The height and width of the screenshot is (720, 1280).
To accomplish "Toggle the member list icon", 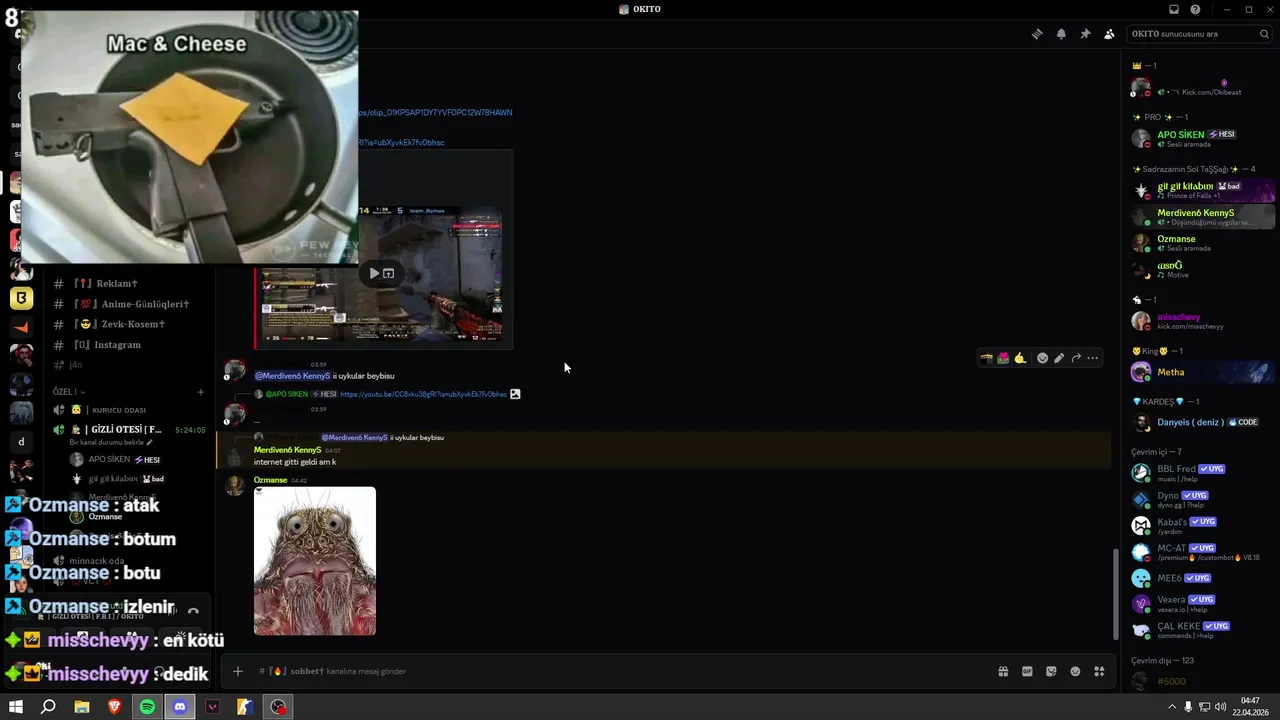I will click(x=1109, y=34).
